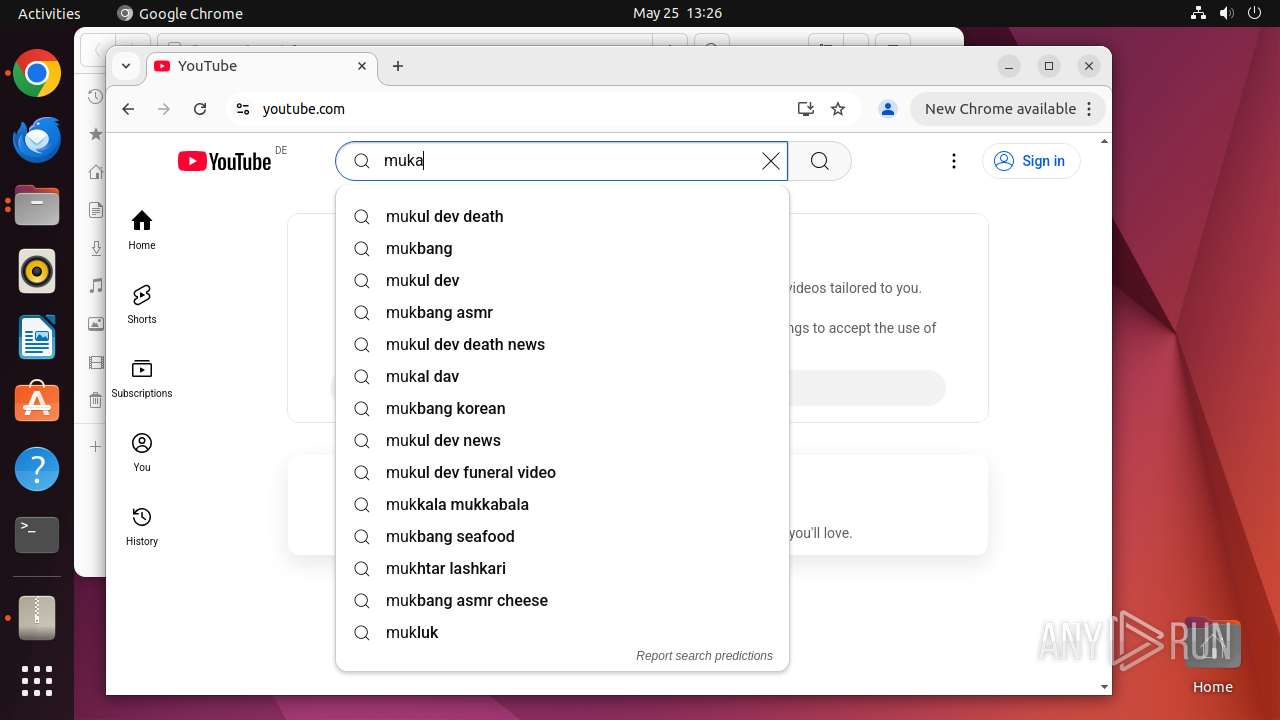
Task: Open Rhythmbox from dock
Action: point(37,272)
